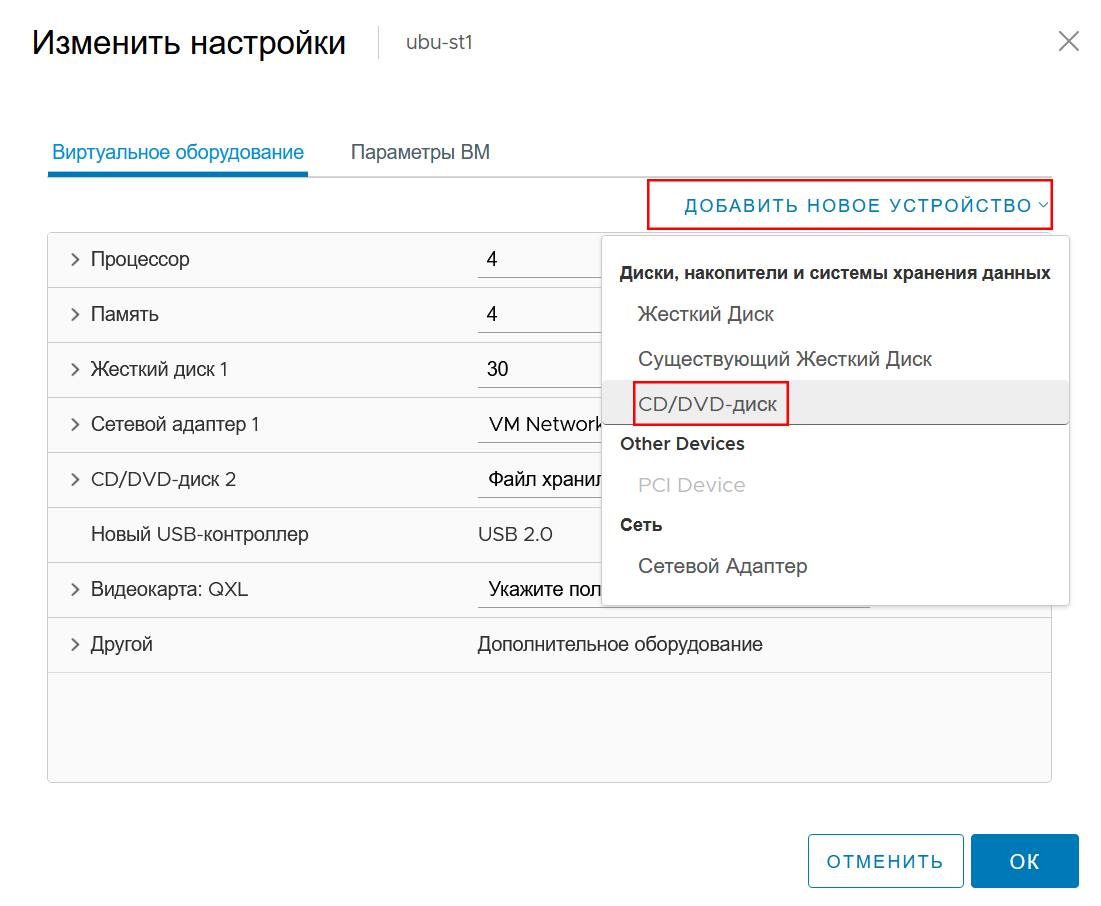
Task: Confirm changes with the OK button
Action: [1024, 861]
